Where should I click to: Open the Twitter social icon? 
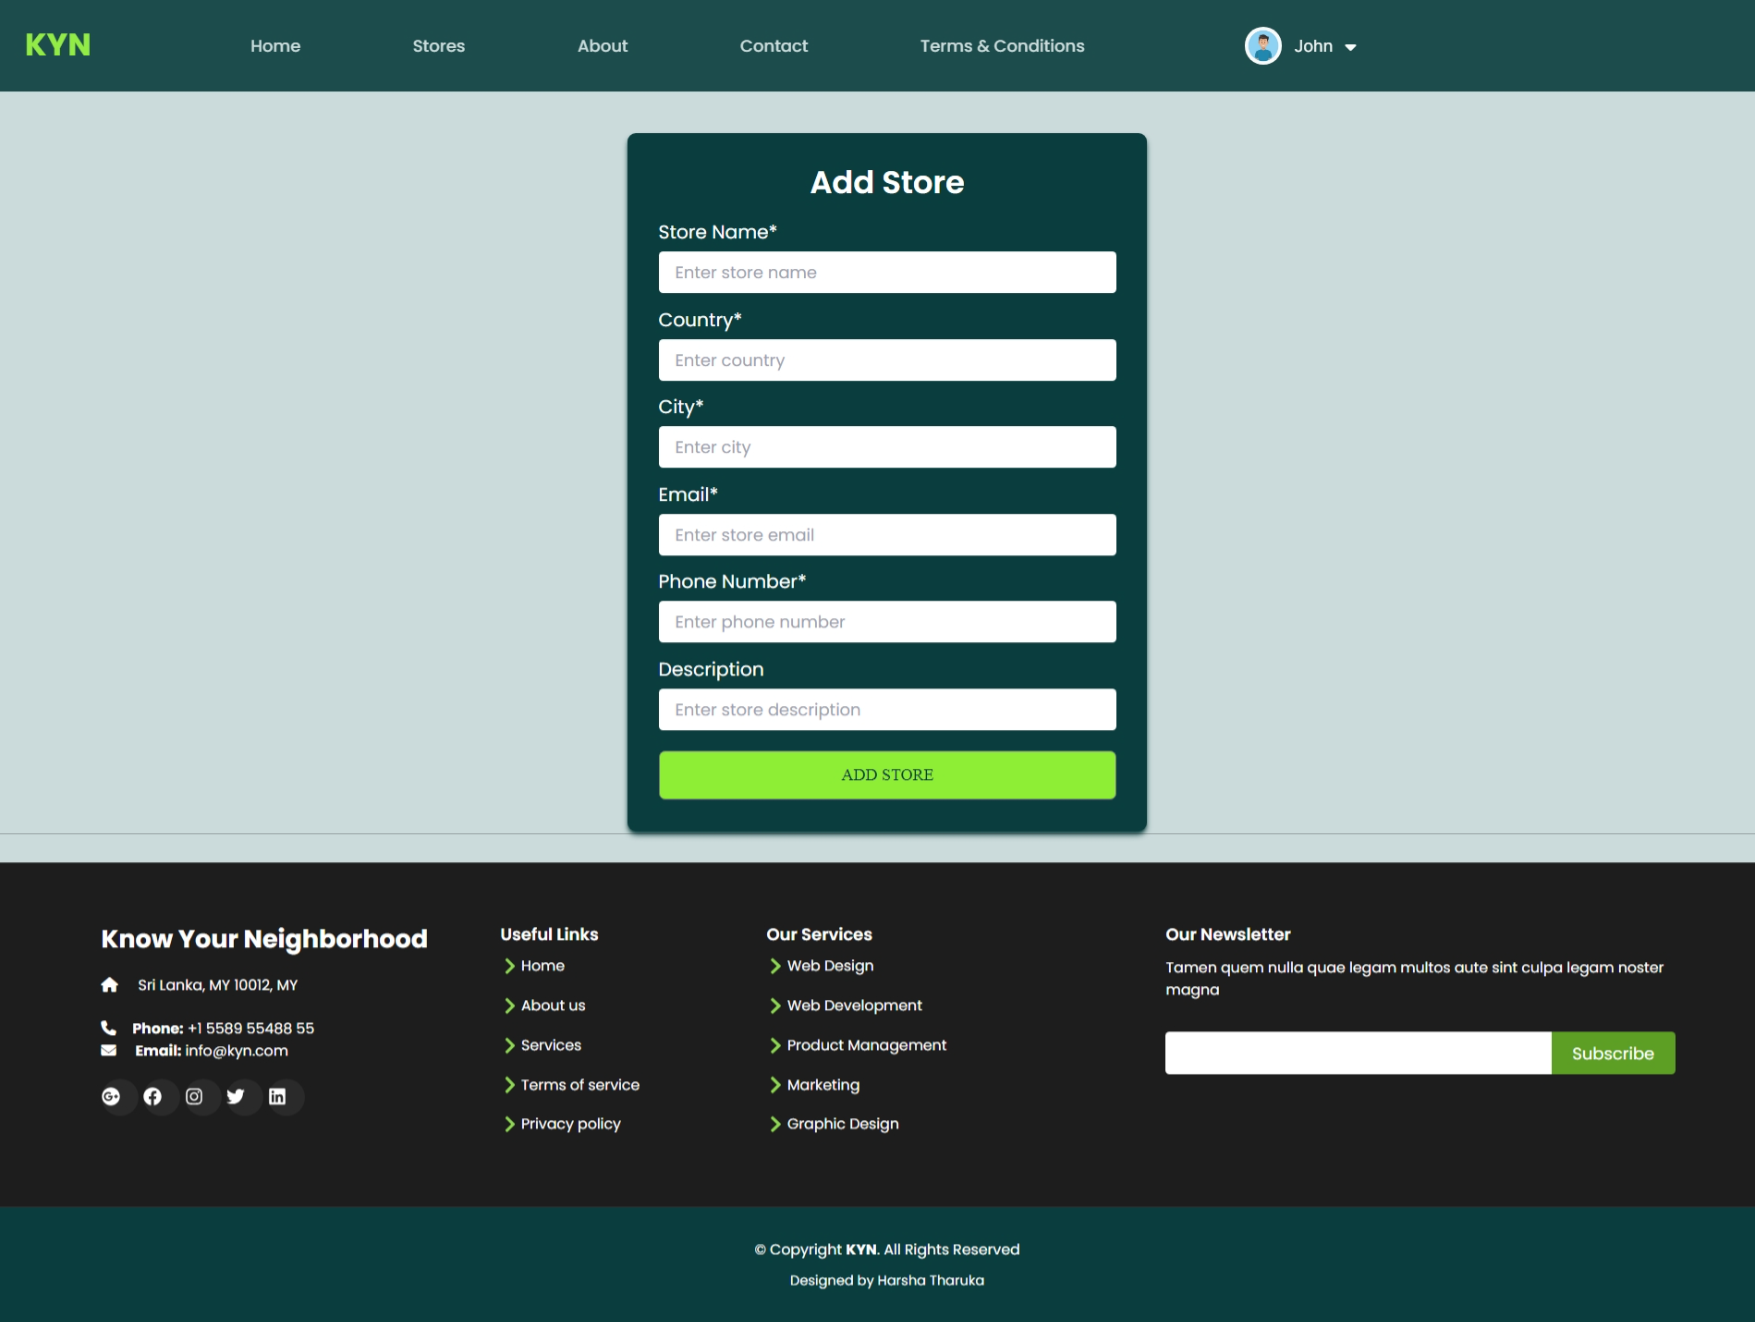click(236, 1097)
